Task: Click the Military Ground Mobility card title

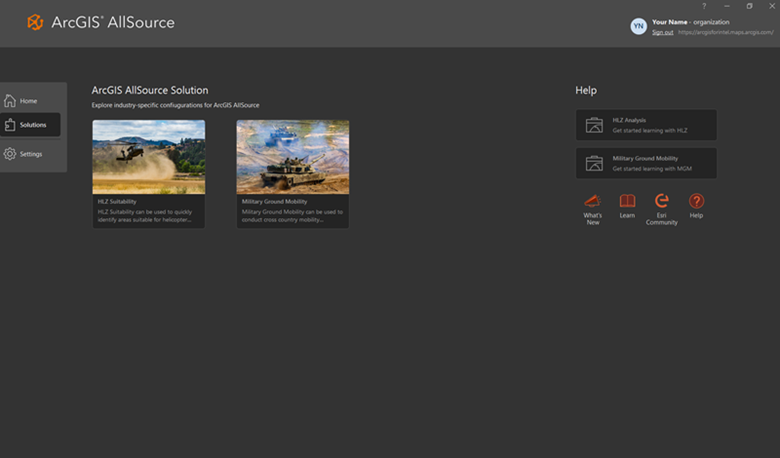Action: pyautogui.click(x=275, y=201)
